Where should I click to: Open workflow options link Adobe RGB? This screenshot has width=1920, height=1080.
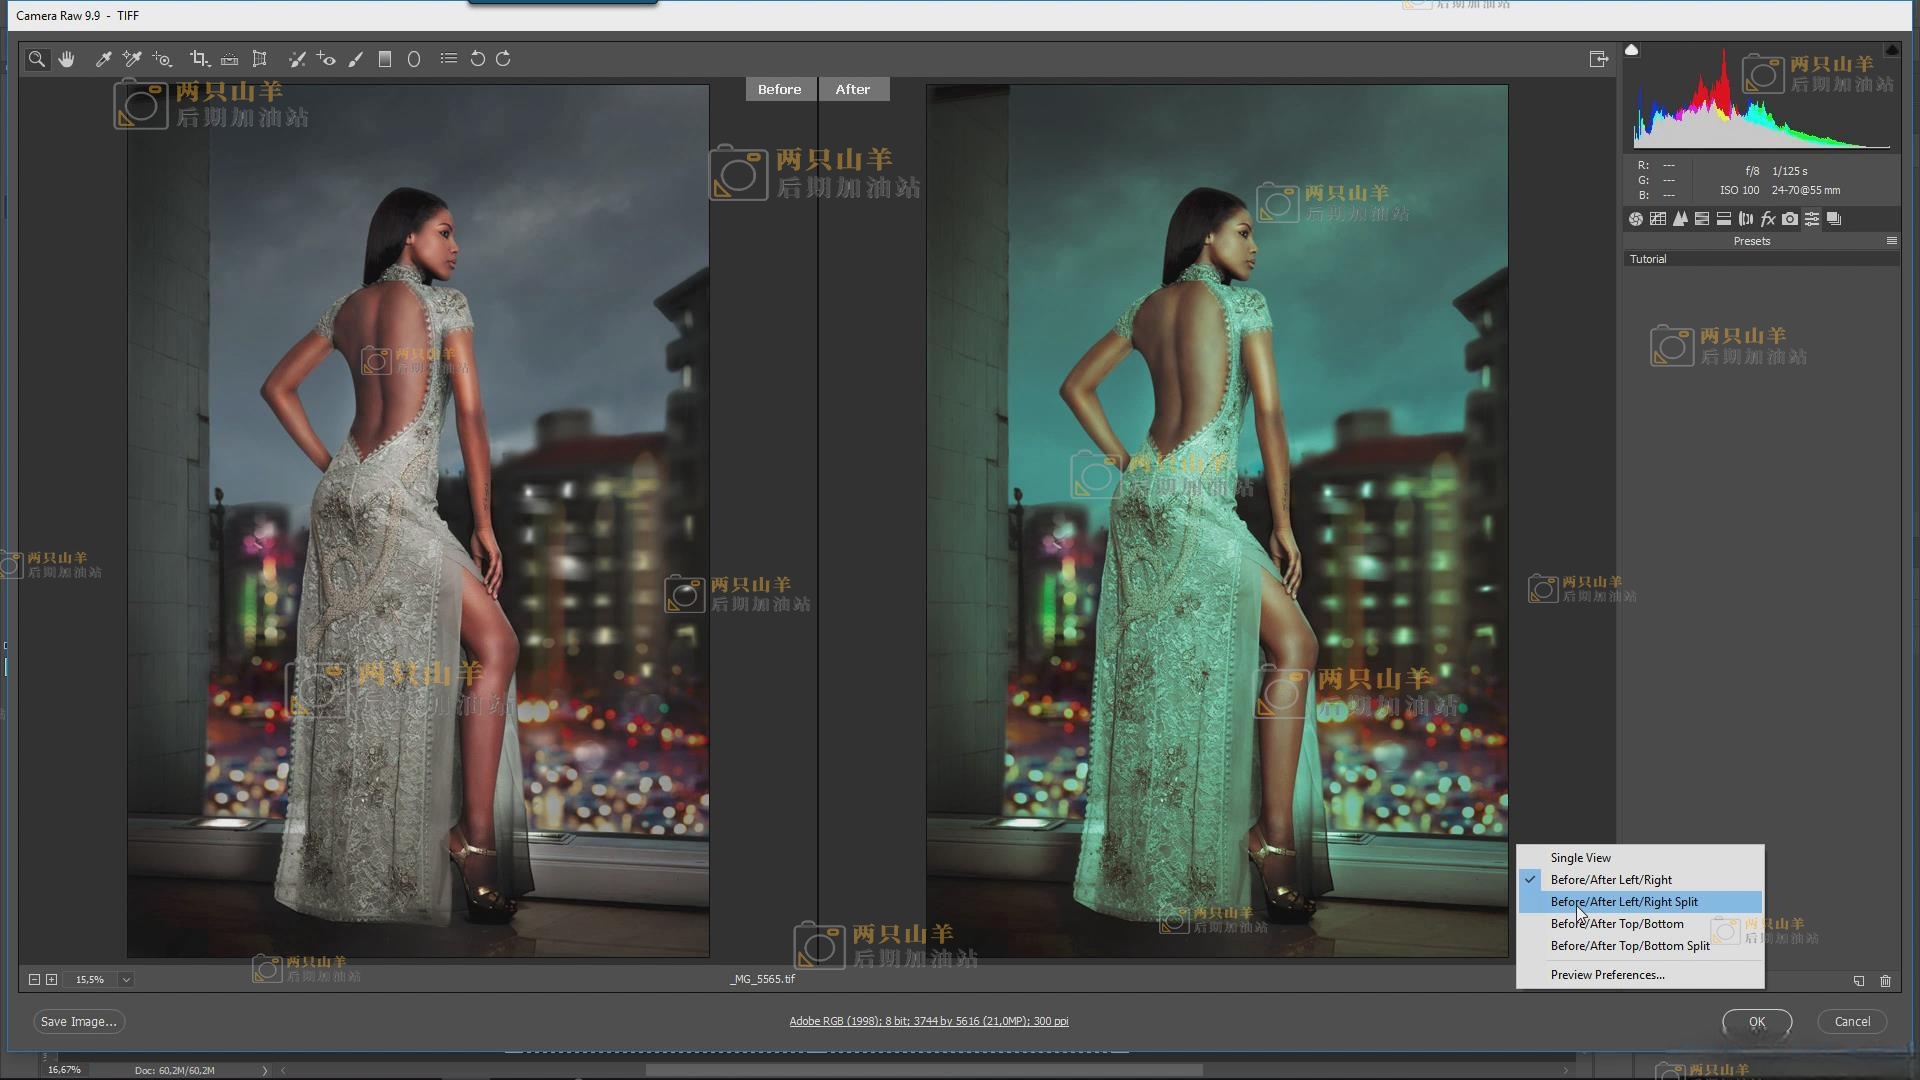pyautogui.click(x=928, y=1022)
